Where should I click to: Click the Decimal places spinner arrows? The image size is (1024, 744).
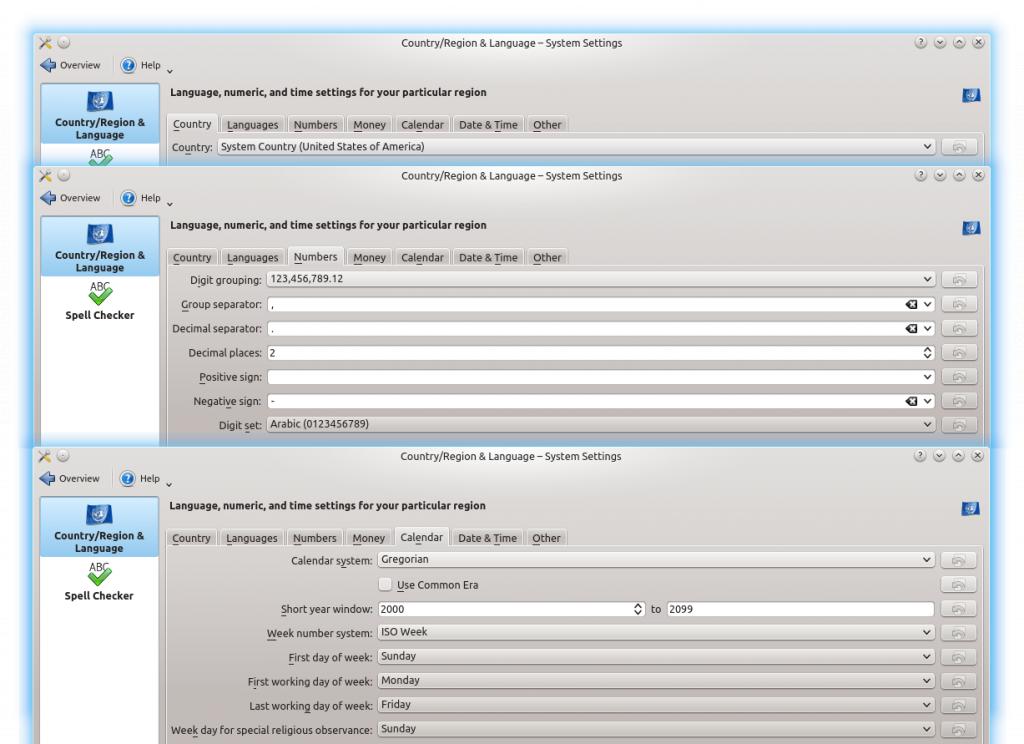point(927,353)
